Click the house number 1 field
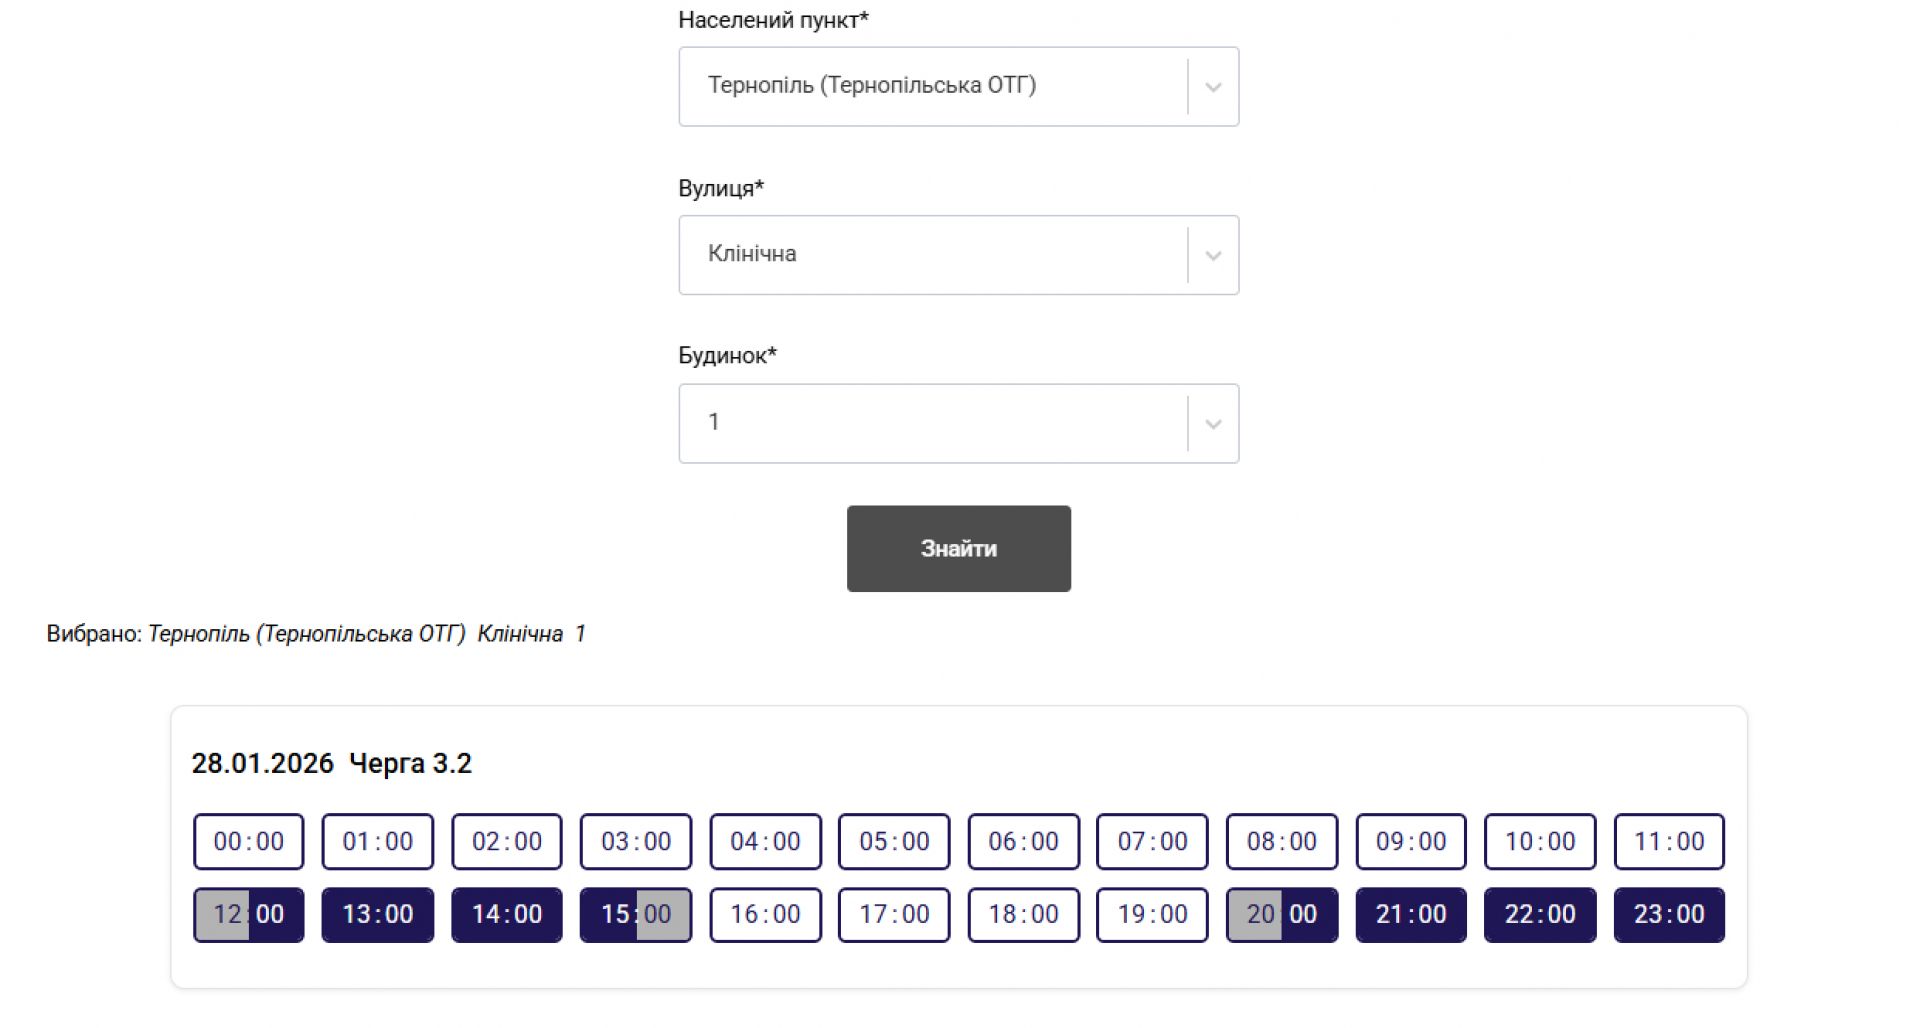Screen dimensions: 1920x1028 930,423
